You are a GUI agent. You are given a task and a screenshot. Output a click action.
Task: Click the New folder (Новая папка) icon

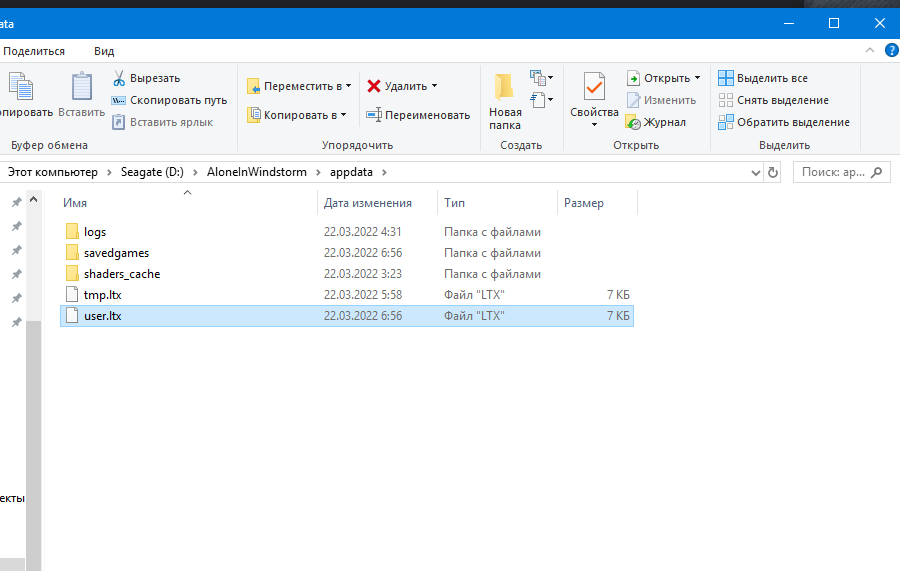(x=504, y=88)
